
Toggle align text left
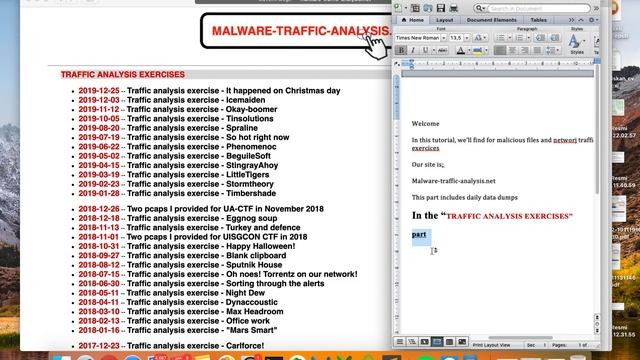(499, 51)
